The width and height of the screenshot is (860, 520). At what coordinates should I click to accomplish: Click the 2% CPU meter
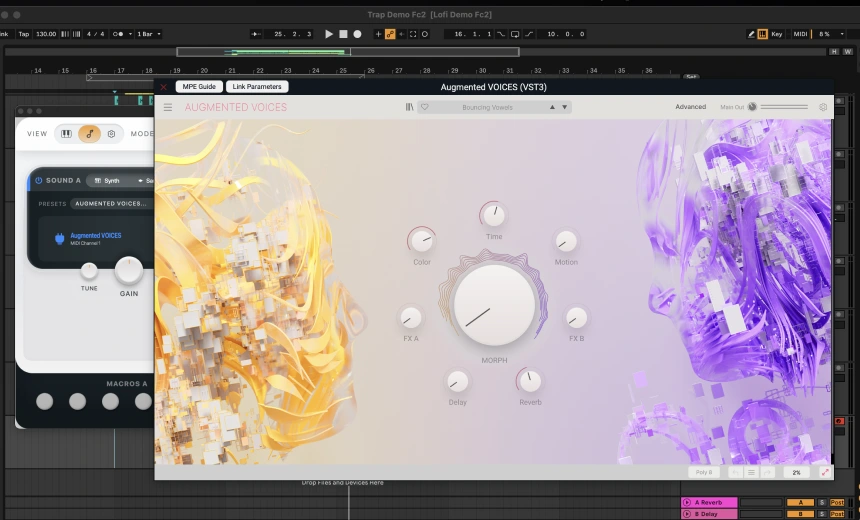pos(796,472)
